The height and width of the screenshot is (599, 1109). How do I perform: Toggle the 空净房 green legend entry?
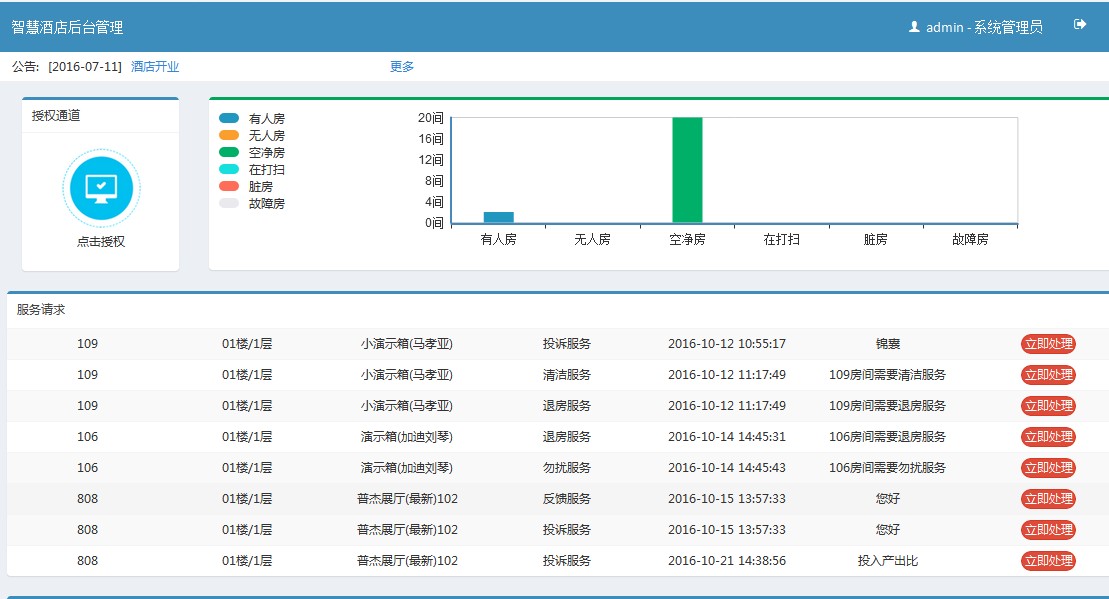(252, 152)
